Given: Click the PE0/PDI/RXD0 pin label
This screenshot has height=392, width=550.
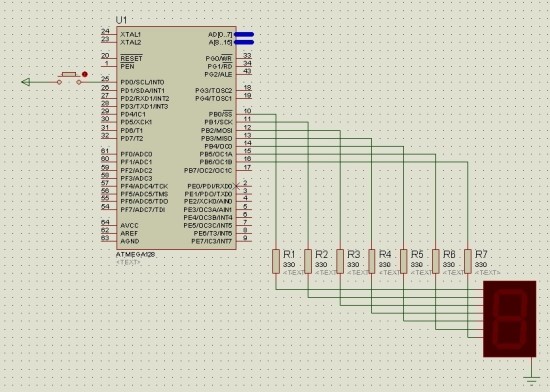Looking at the screenshot, I should [x=210, y=186].
